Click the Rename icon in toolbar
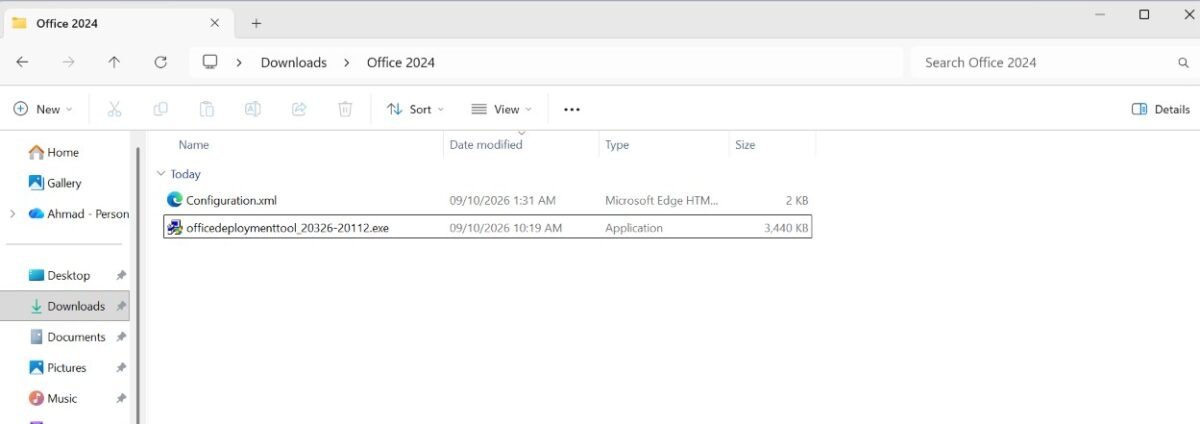 (253, 109)
